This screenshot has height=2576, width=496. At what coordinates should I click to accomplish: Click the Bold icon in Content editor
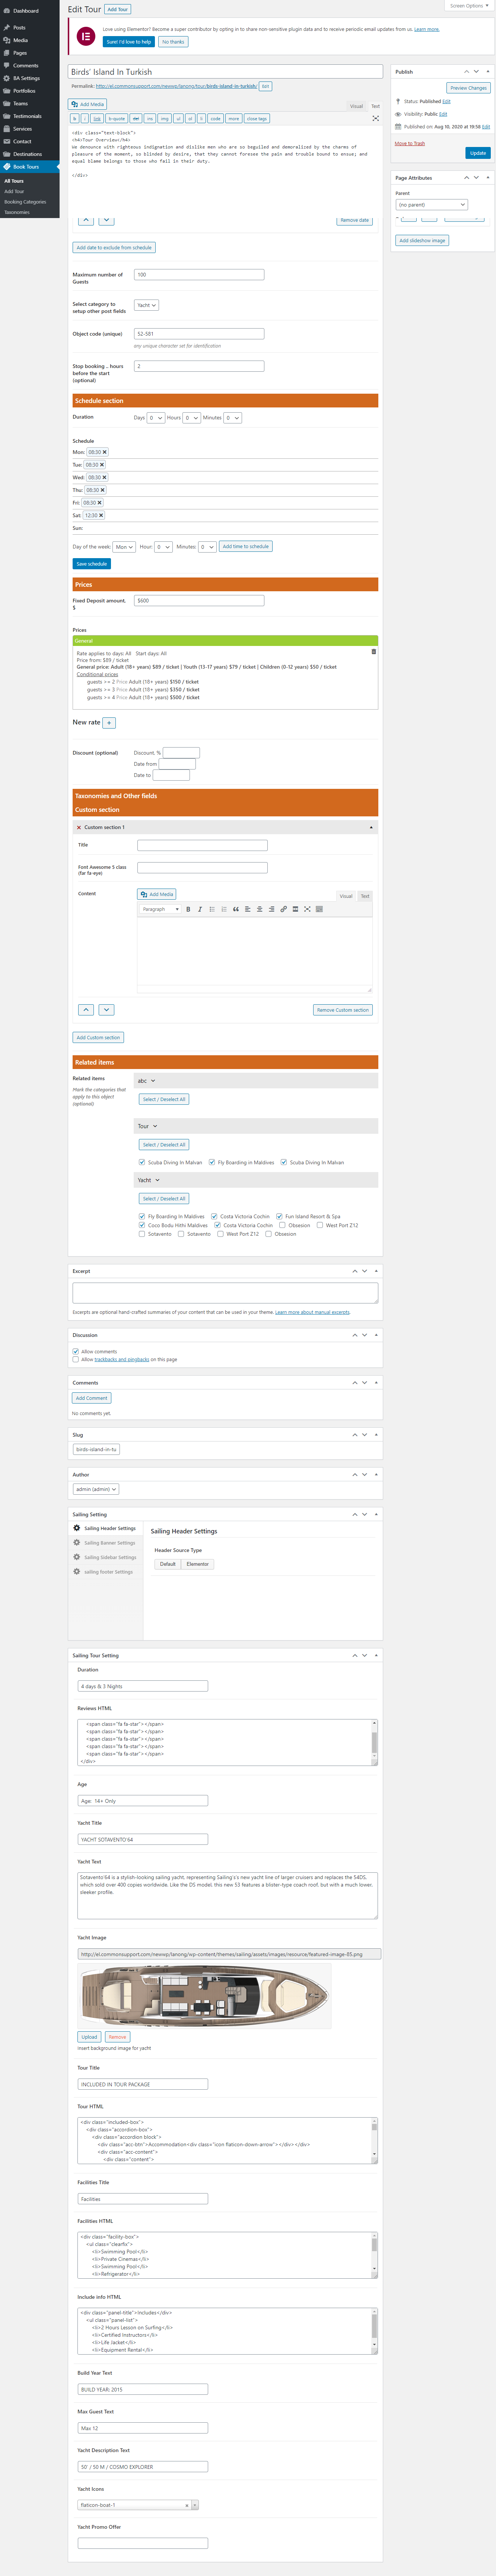188,909
